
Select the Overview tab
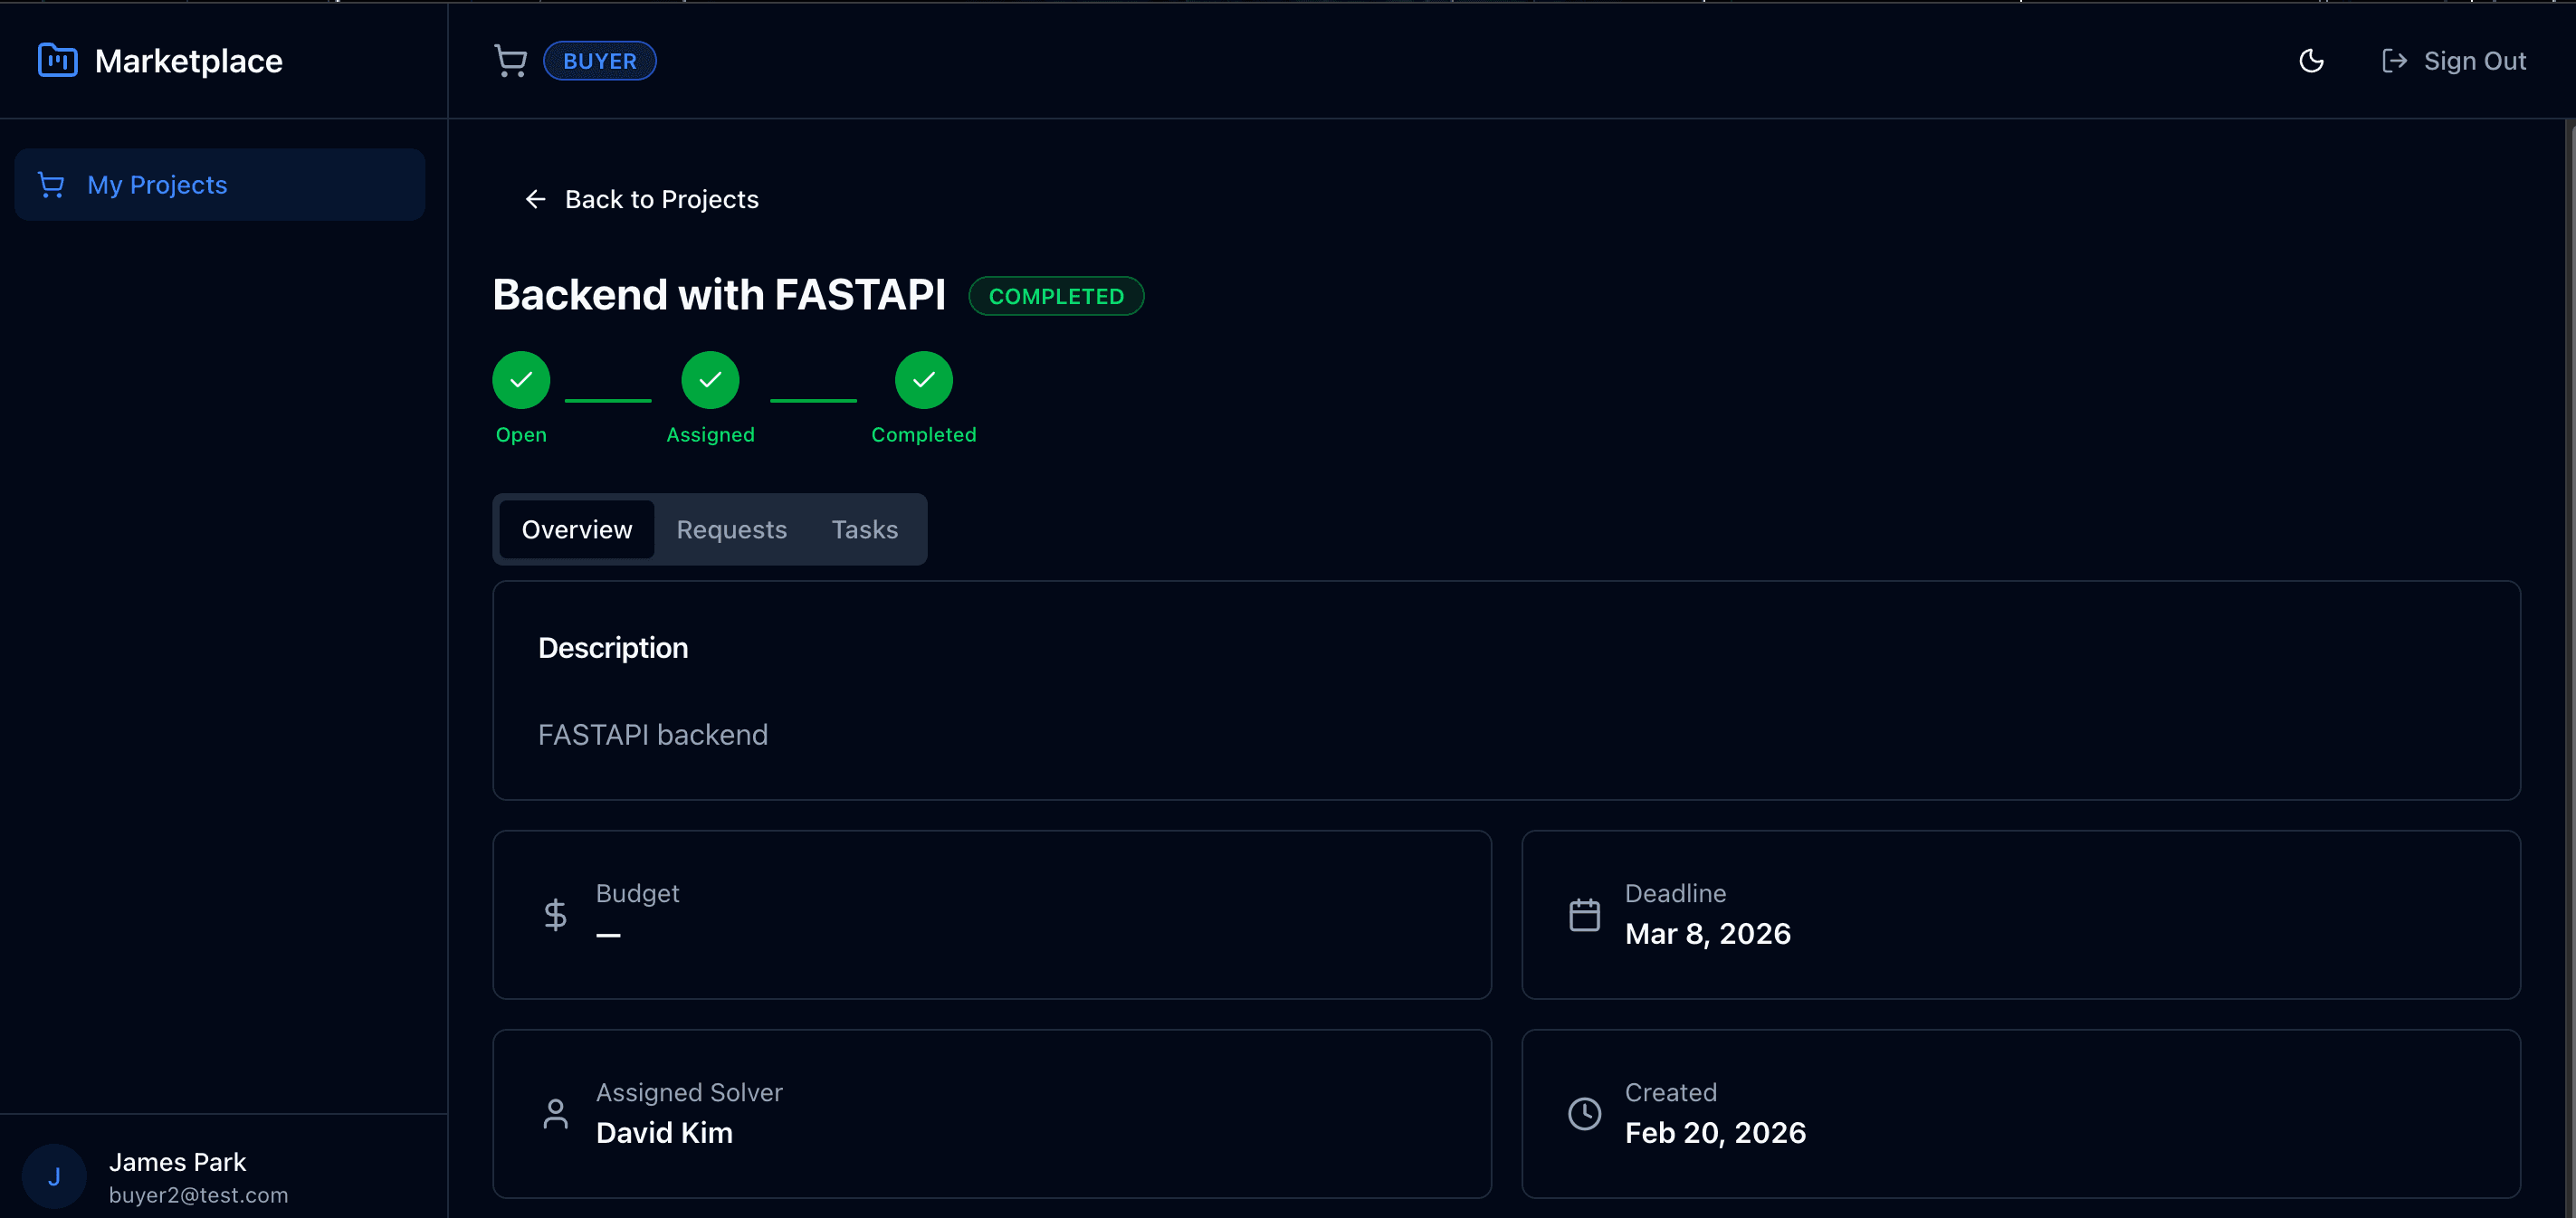tap(577, 529)
